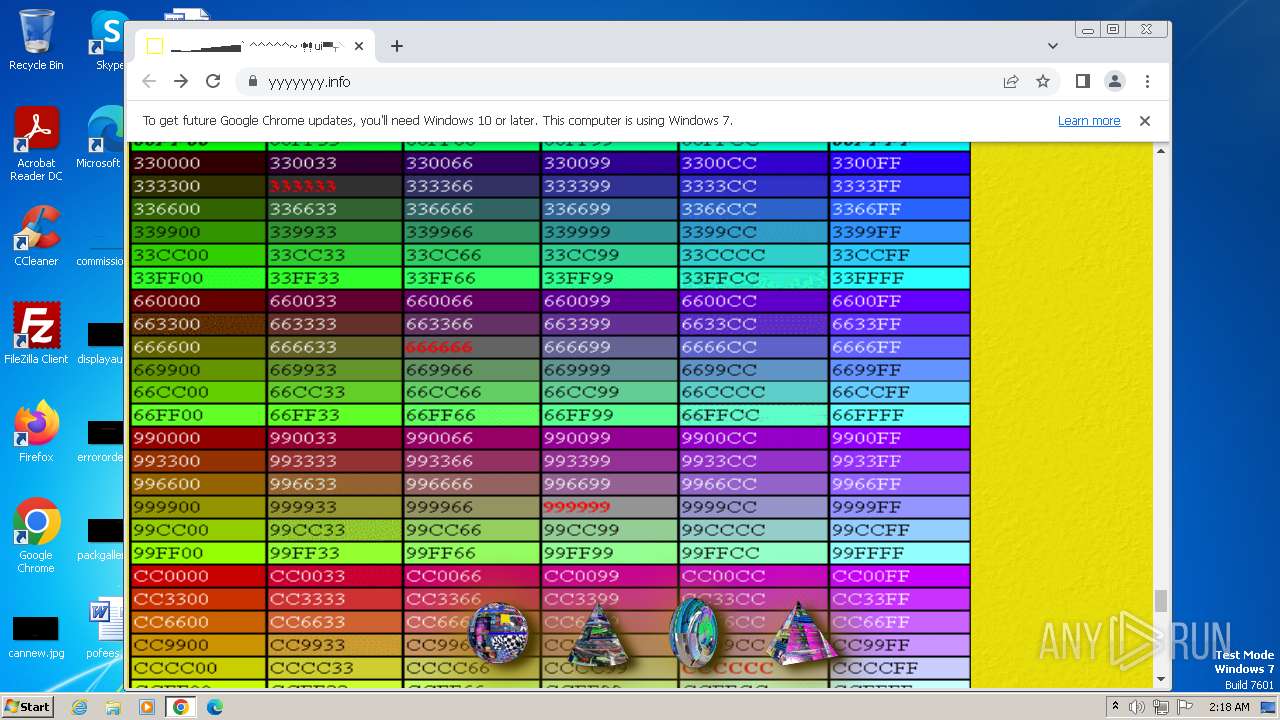Share this page icon
The height and width of the screenshot is (720, 1280).
[x=1011, y=81]
